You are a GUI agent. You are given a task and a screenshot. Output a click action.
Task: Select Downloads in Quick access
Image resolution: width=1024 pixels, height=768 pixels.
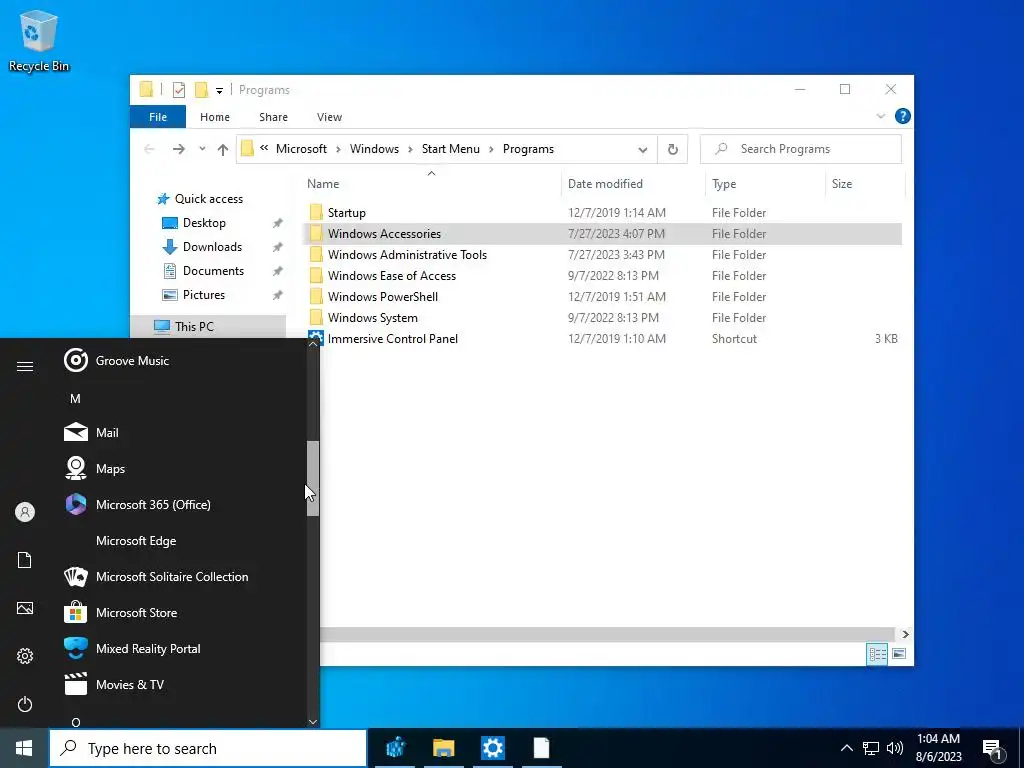(x=212, y=247)
